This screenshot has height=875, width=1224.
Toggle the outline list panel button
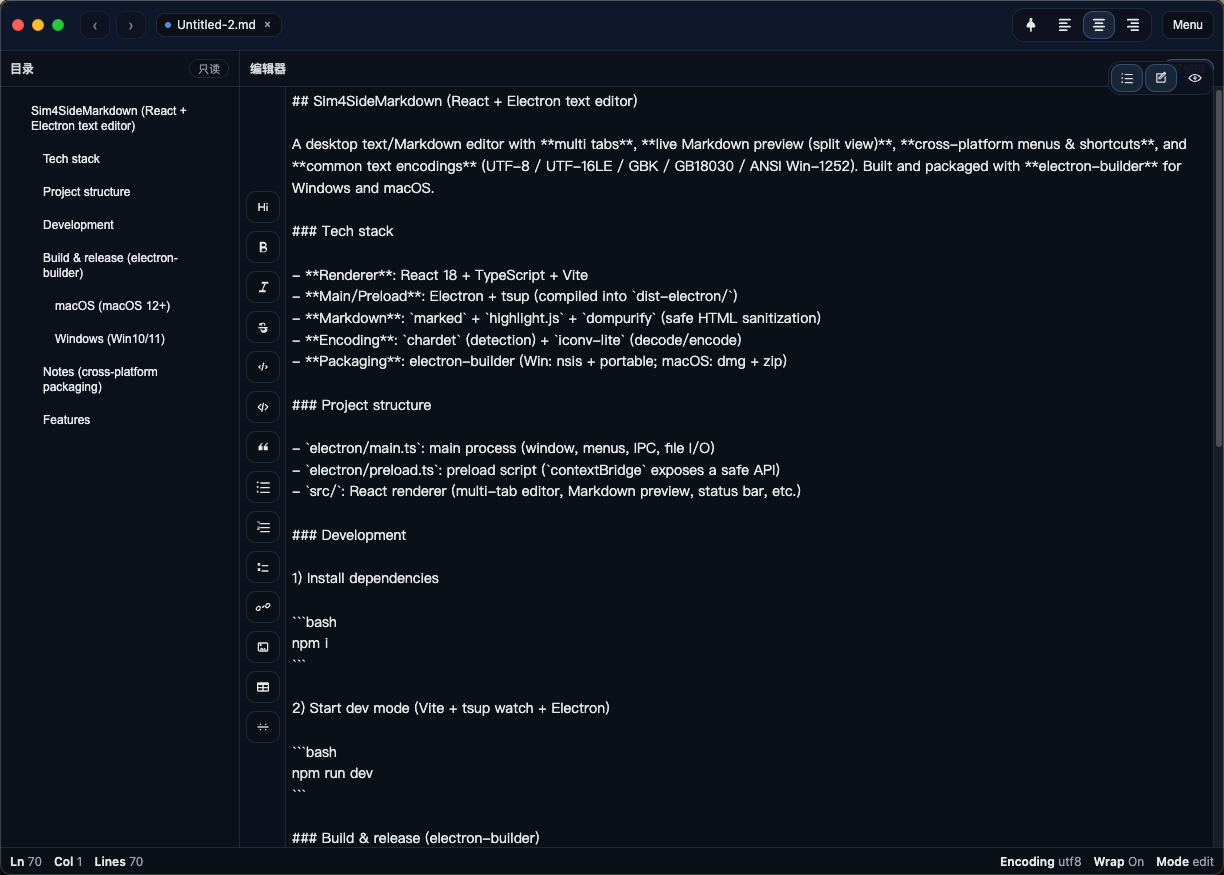[x=1127, y=78]
